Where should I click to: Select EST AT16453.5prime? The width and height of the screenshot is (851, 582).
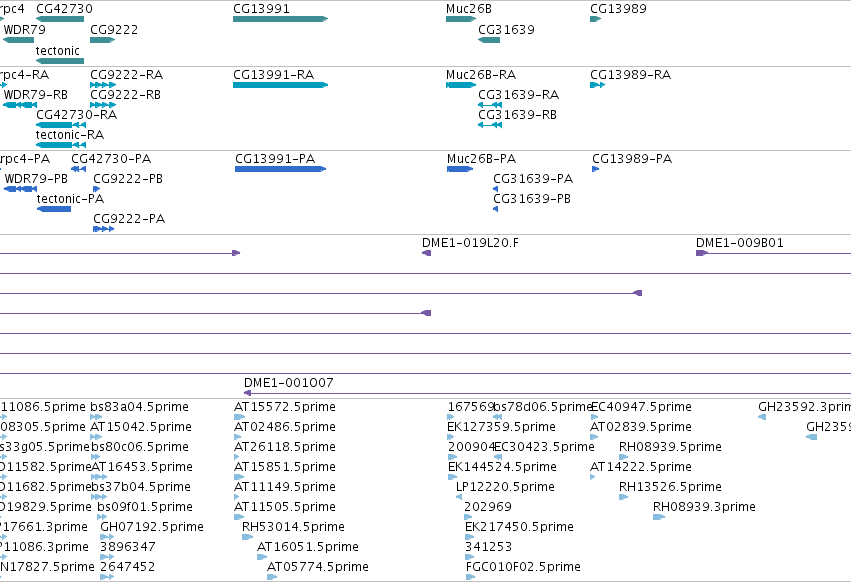coord(142,467)
